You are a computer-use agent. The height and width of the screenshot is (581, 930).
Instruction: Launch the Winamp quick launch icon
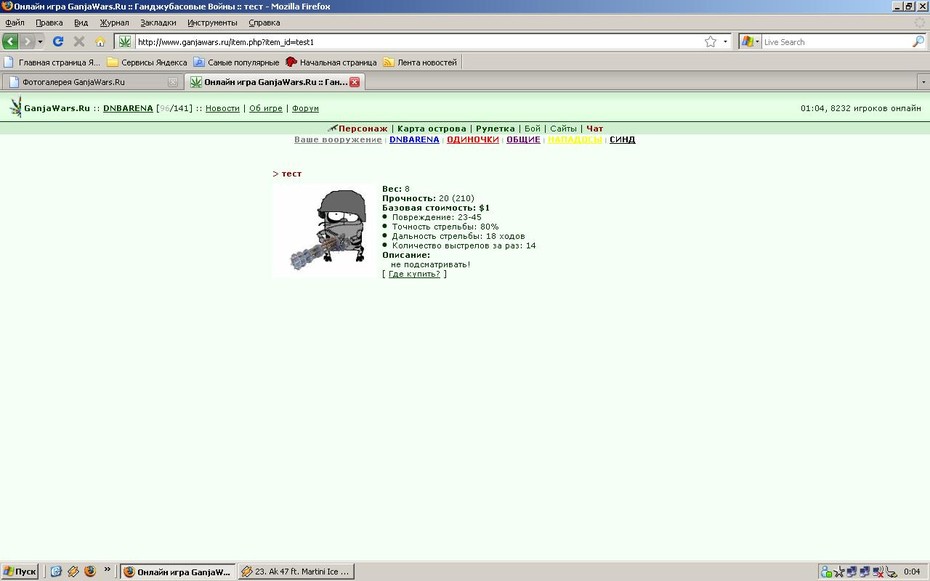click(73, 572)
